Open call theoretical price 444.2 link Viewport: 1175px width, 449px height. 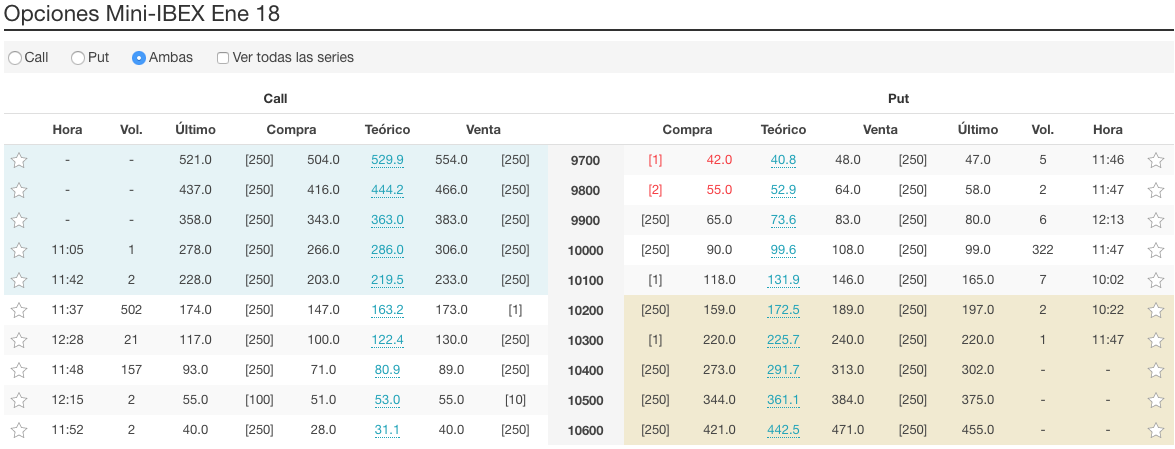tap(387, 190)
